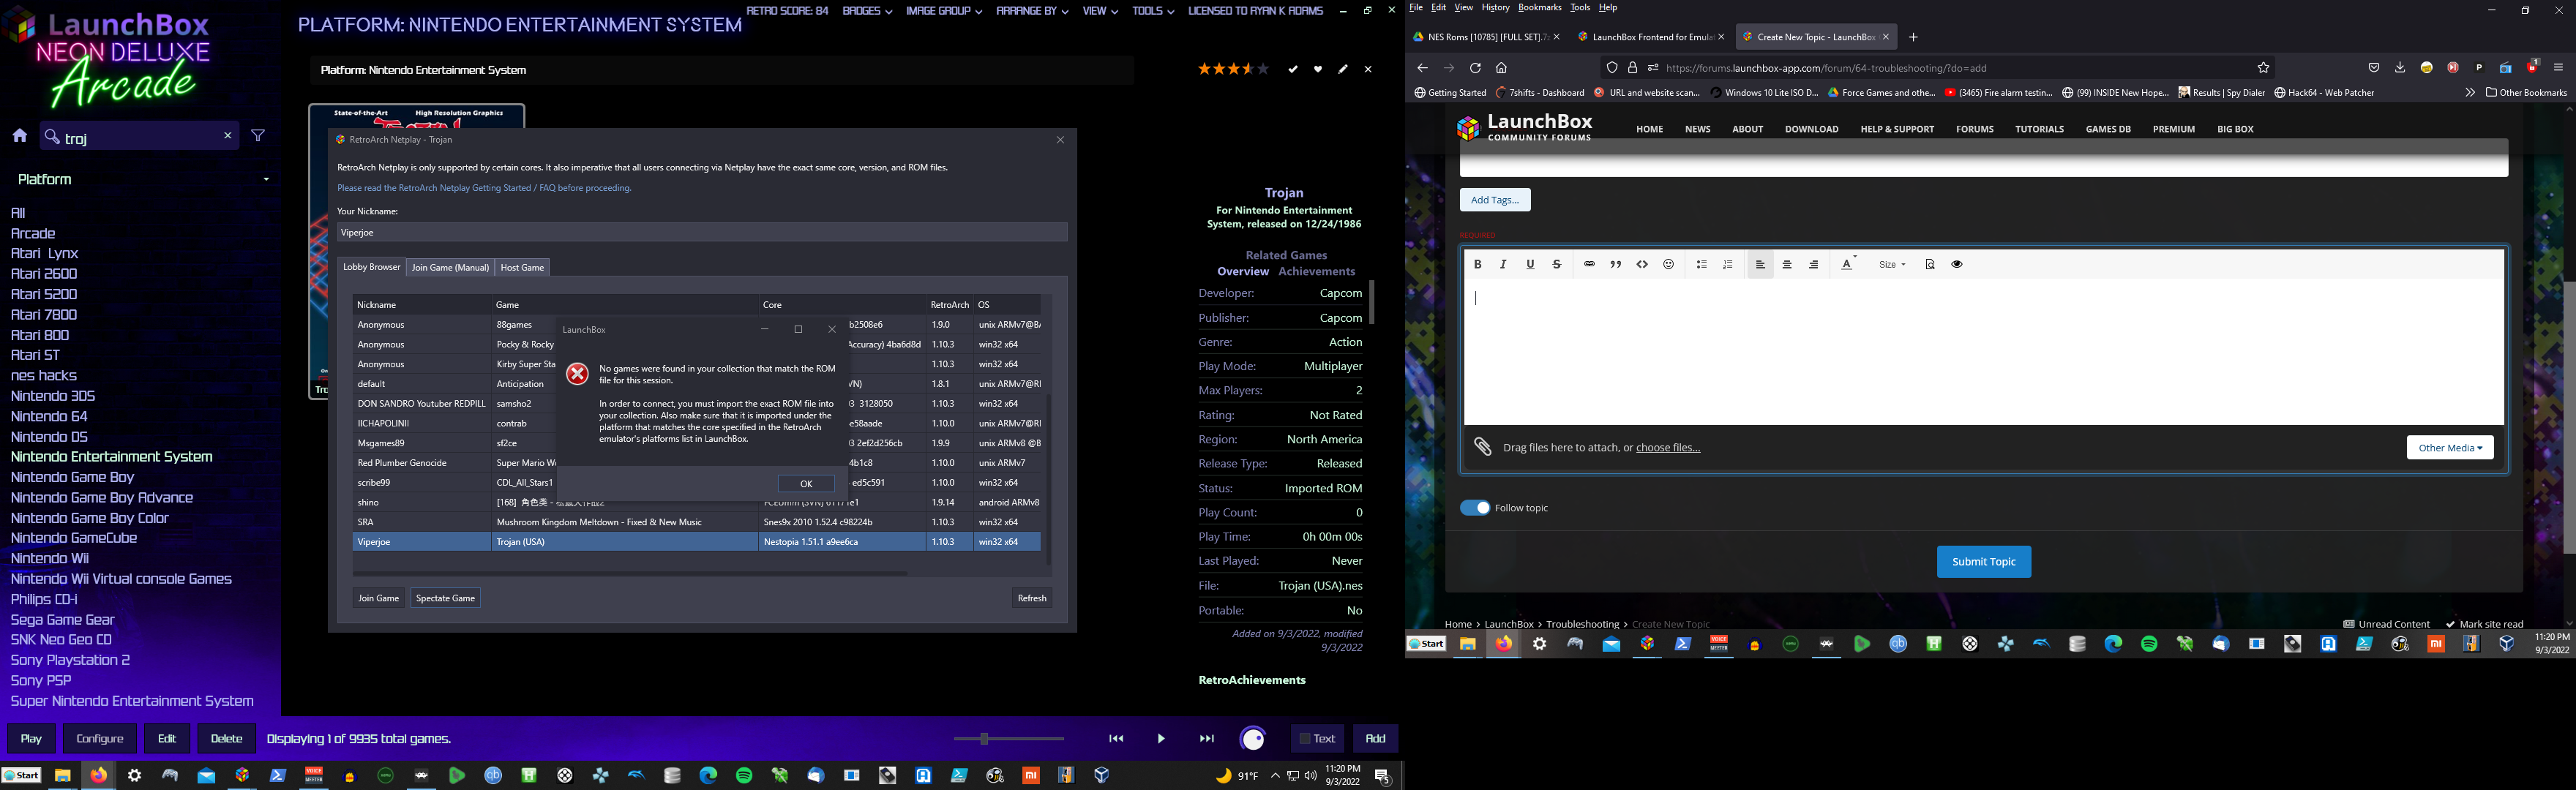Apply italic formatting in forum editor
The width and height of the screenshot is (2576, 790).
[x=1503, y=265]
